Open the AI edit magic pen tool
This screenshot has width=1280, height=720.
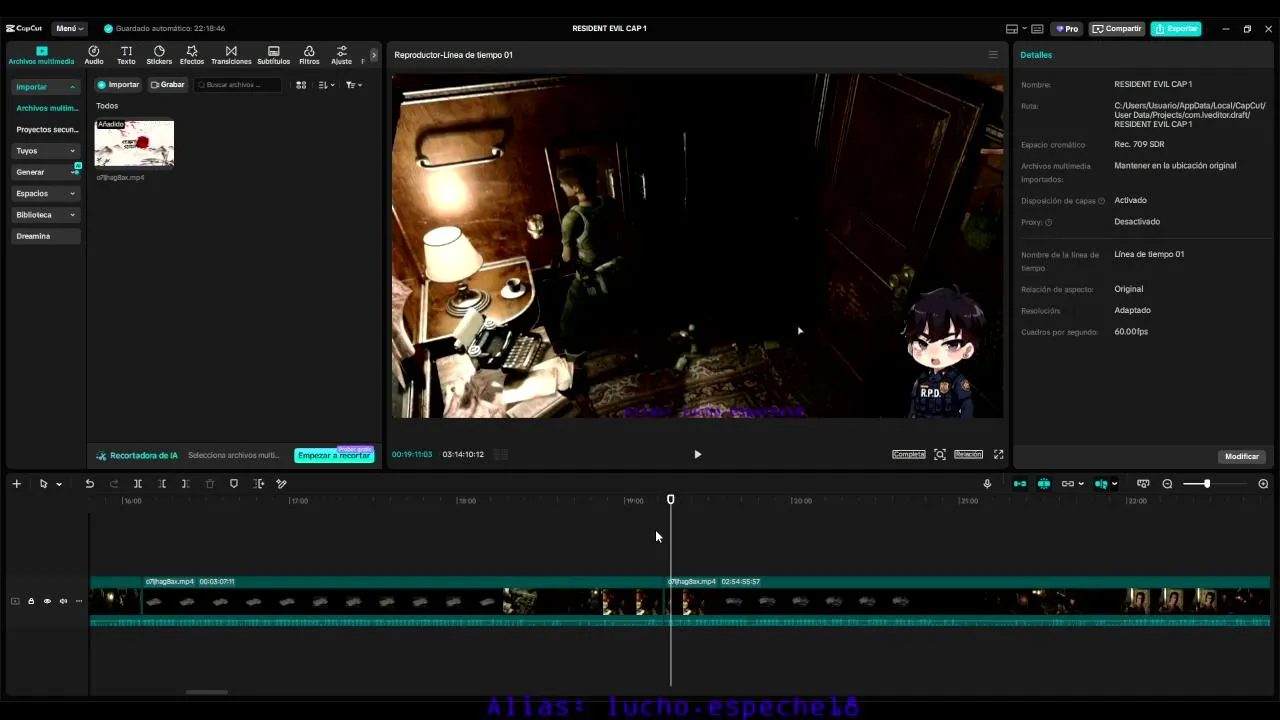(282, 484)
